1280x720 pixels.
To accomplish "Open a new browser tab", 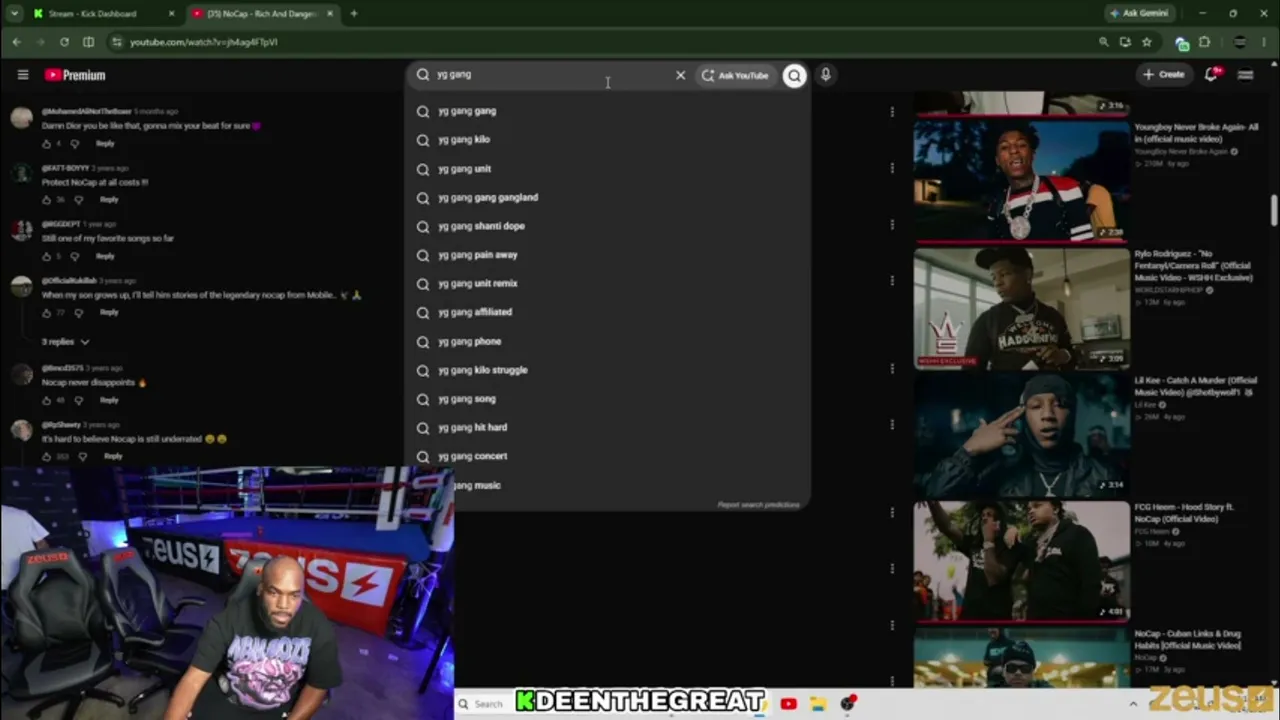I will pos(354,14).
